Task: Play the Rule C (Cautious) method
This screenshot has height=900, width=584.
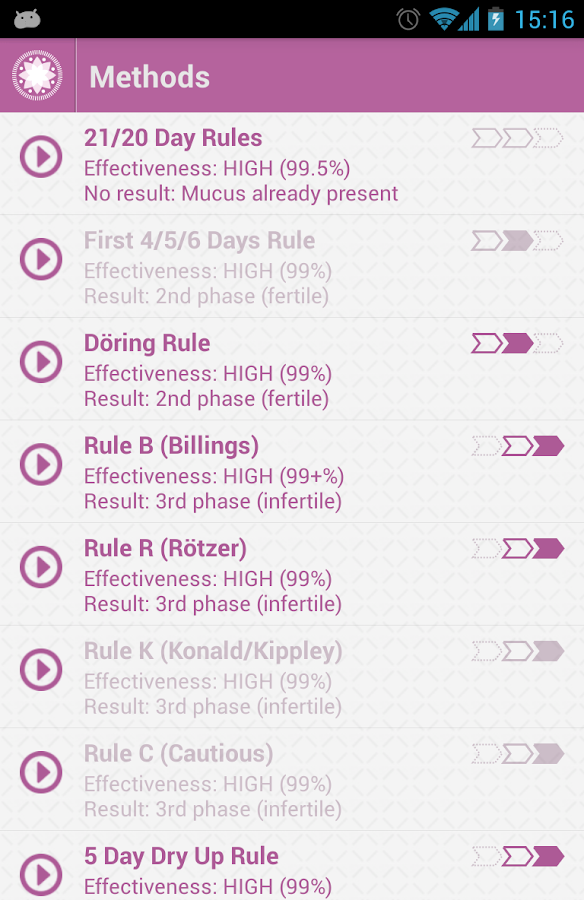Action: (x=40, y=772)
